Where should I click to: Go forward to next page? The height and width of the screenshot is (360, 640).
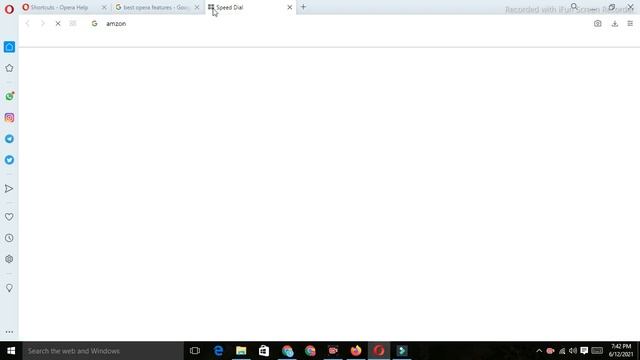coord(43,24)
